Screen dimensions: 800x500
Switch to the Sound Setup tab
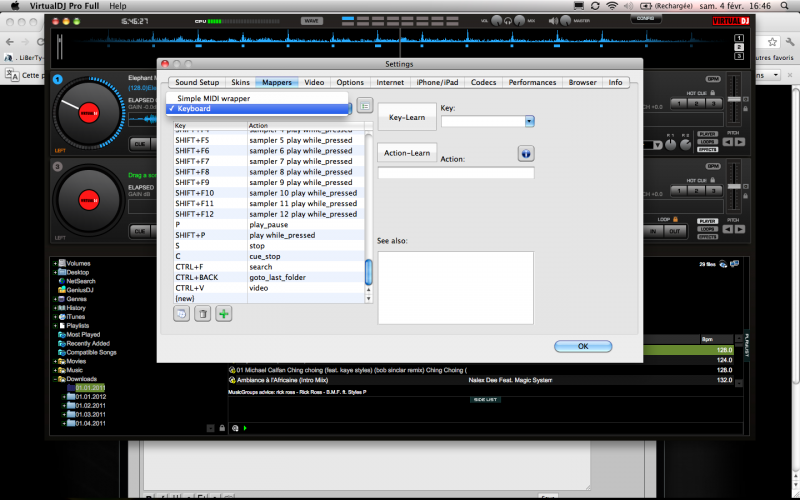click(195, 82)
